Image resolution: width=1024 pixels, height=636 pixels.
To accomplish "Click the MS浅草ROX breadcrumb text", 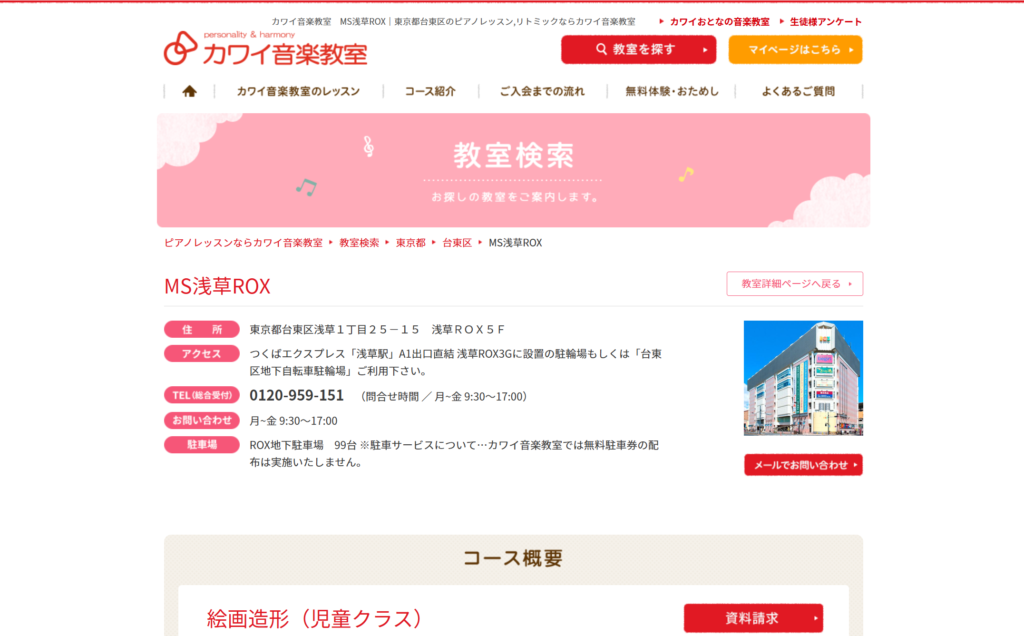I will tap(515, 243).
